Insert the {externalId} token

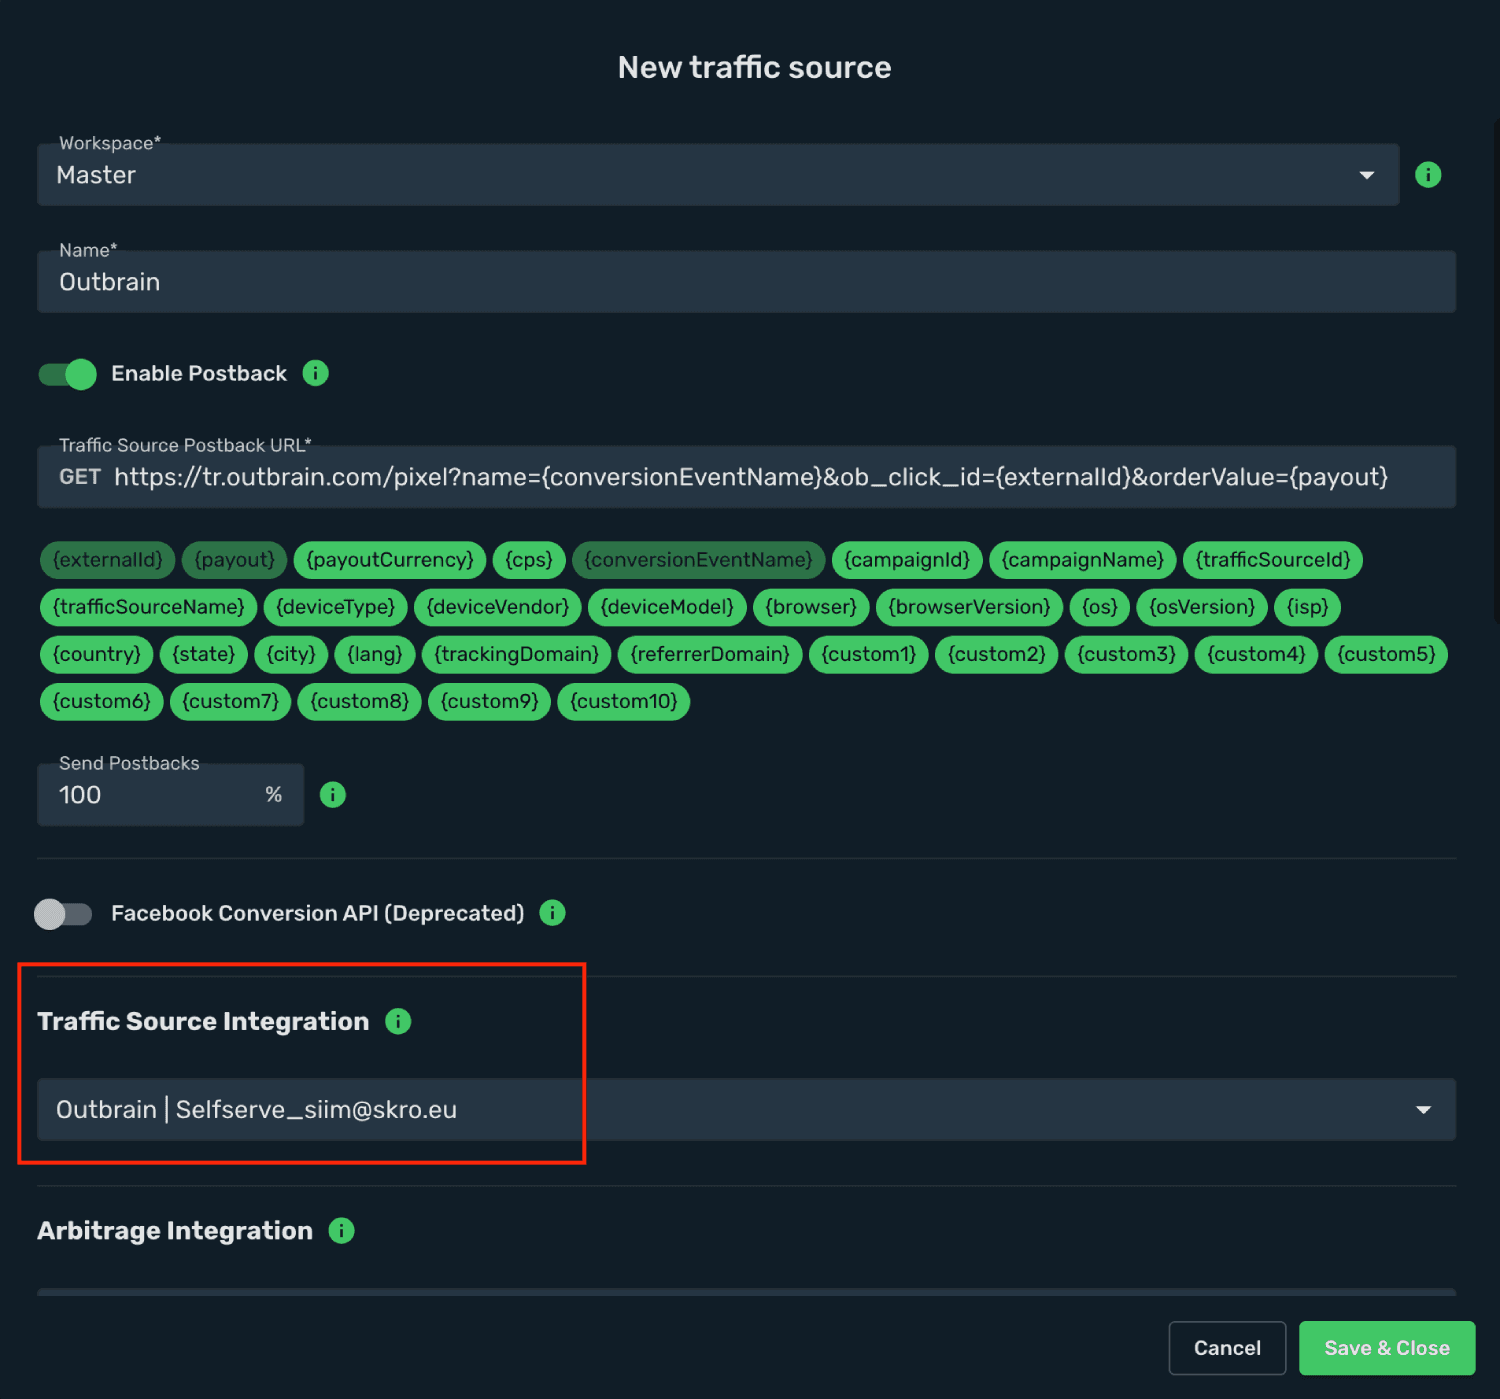point(108,560)
